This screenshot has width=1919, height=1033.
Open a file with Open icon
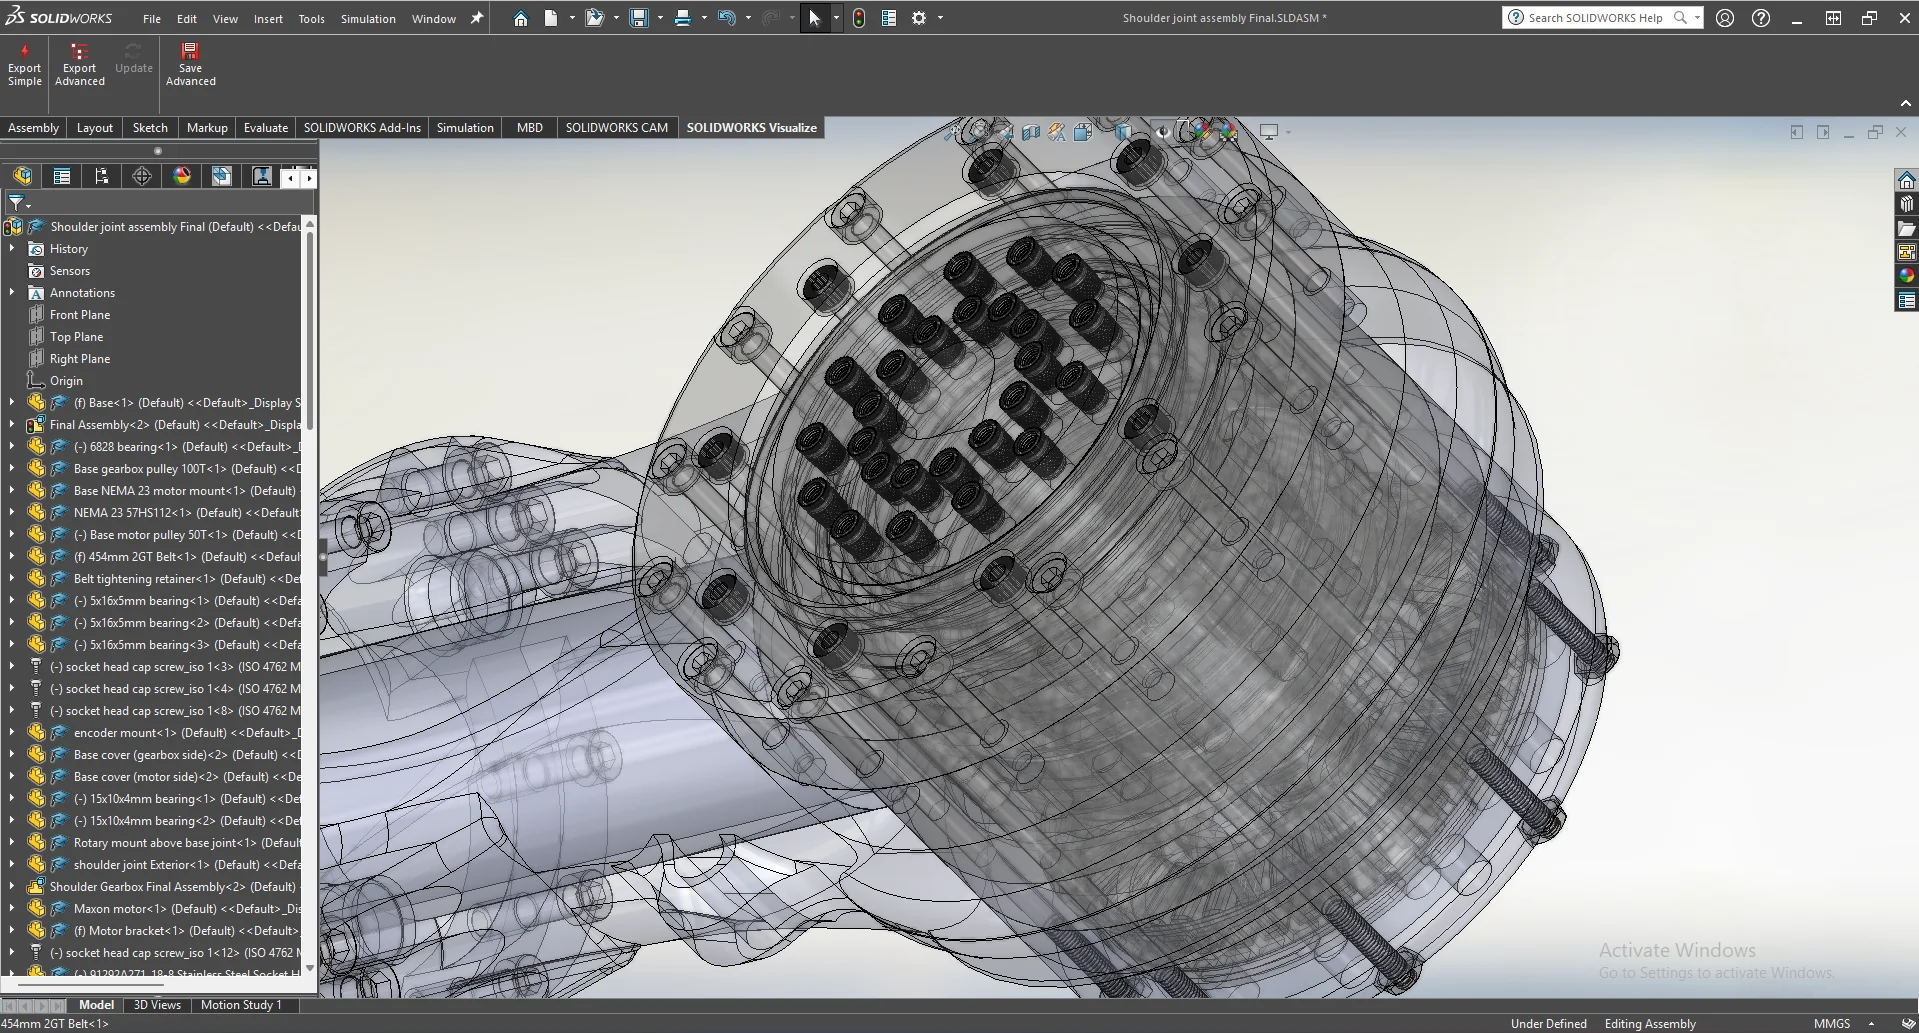[x=595, y=18]
